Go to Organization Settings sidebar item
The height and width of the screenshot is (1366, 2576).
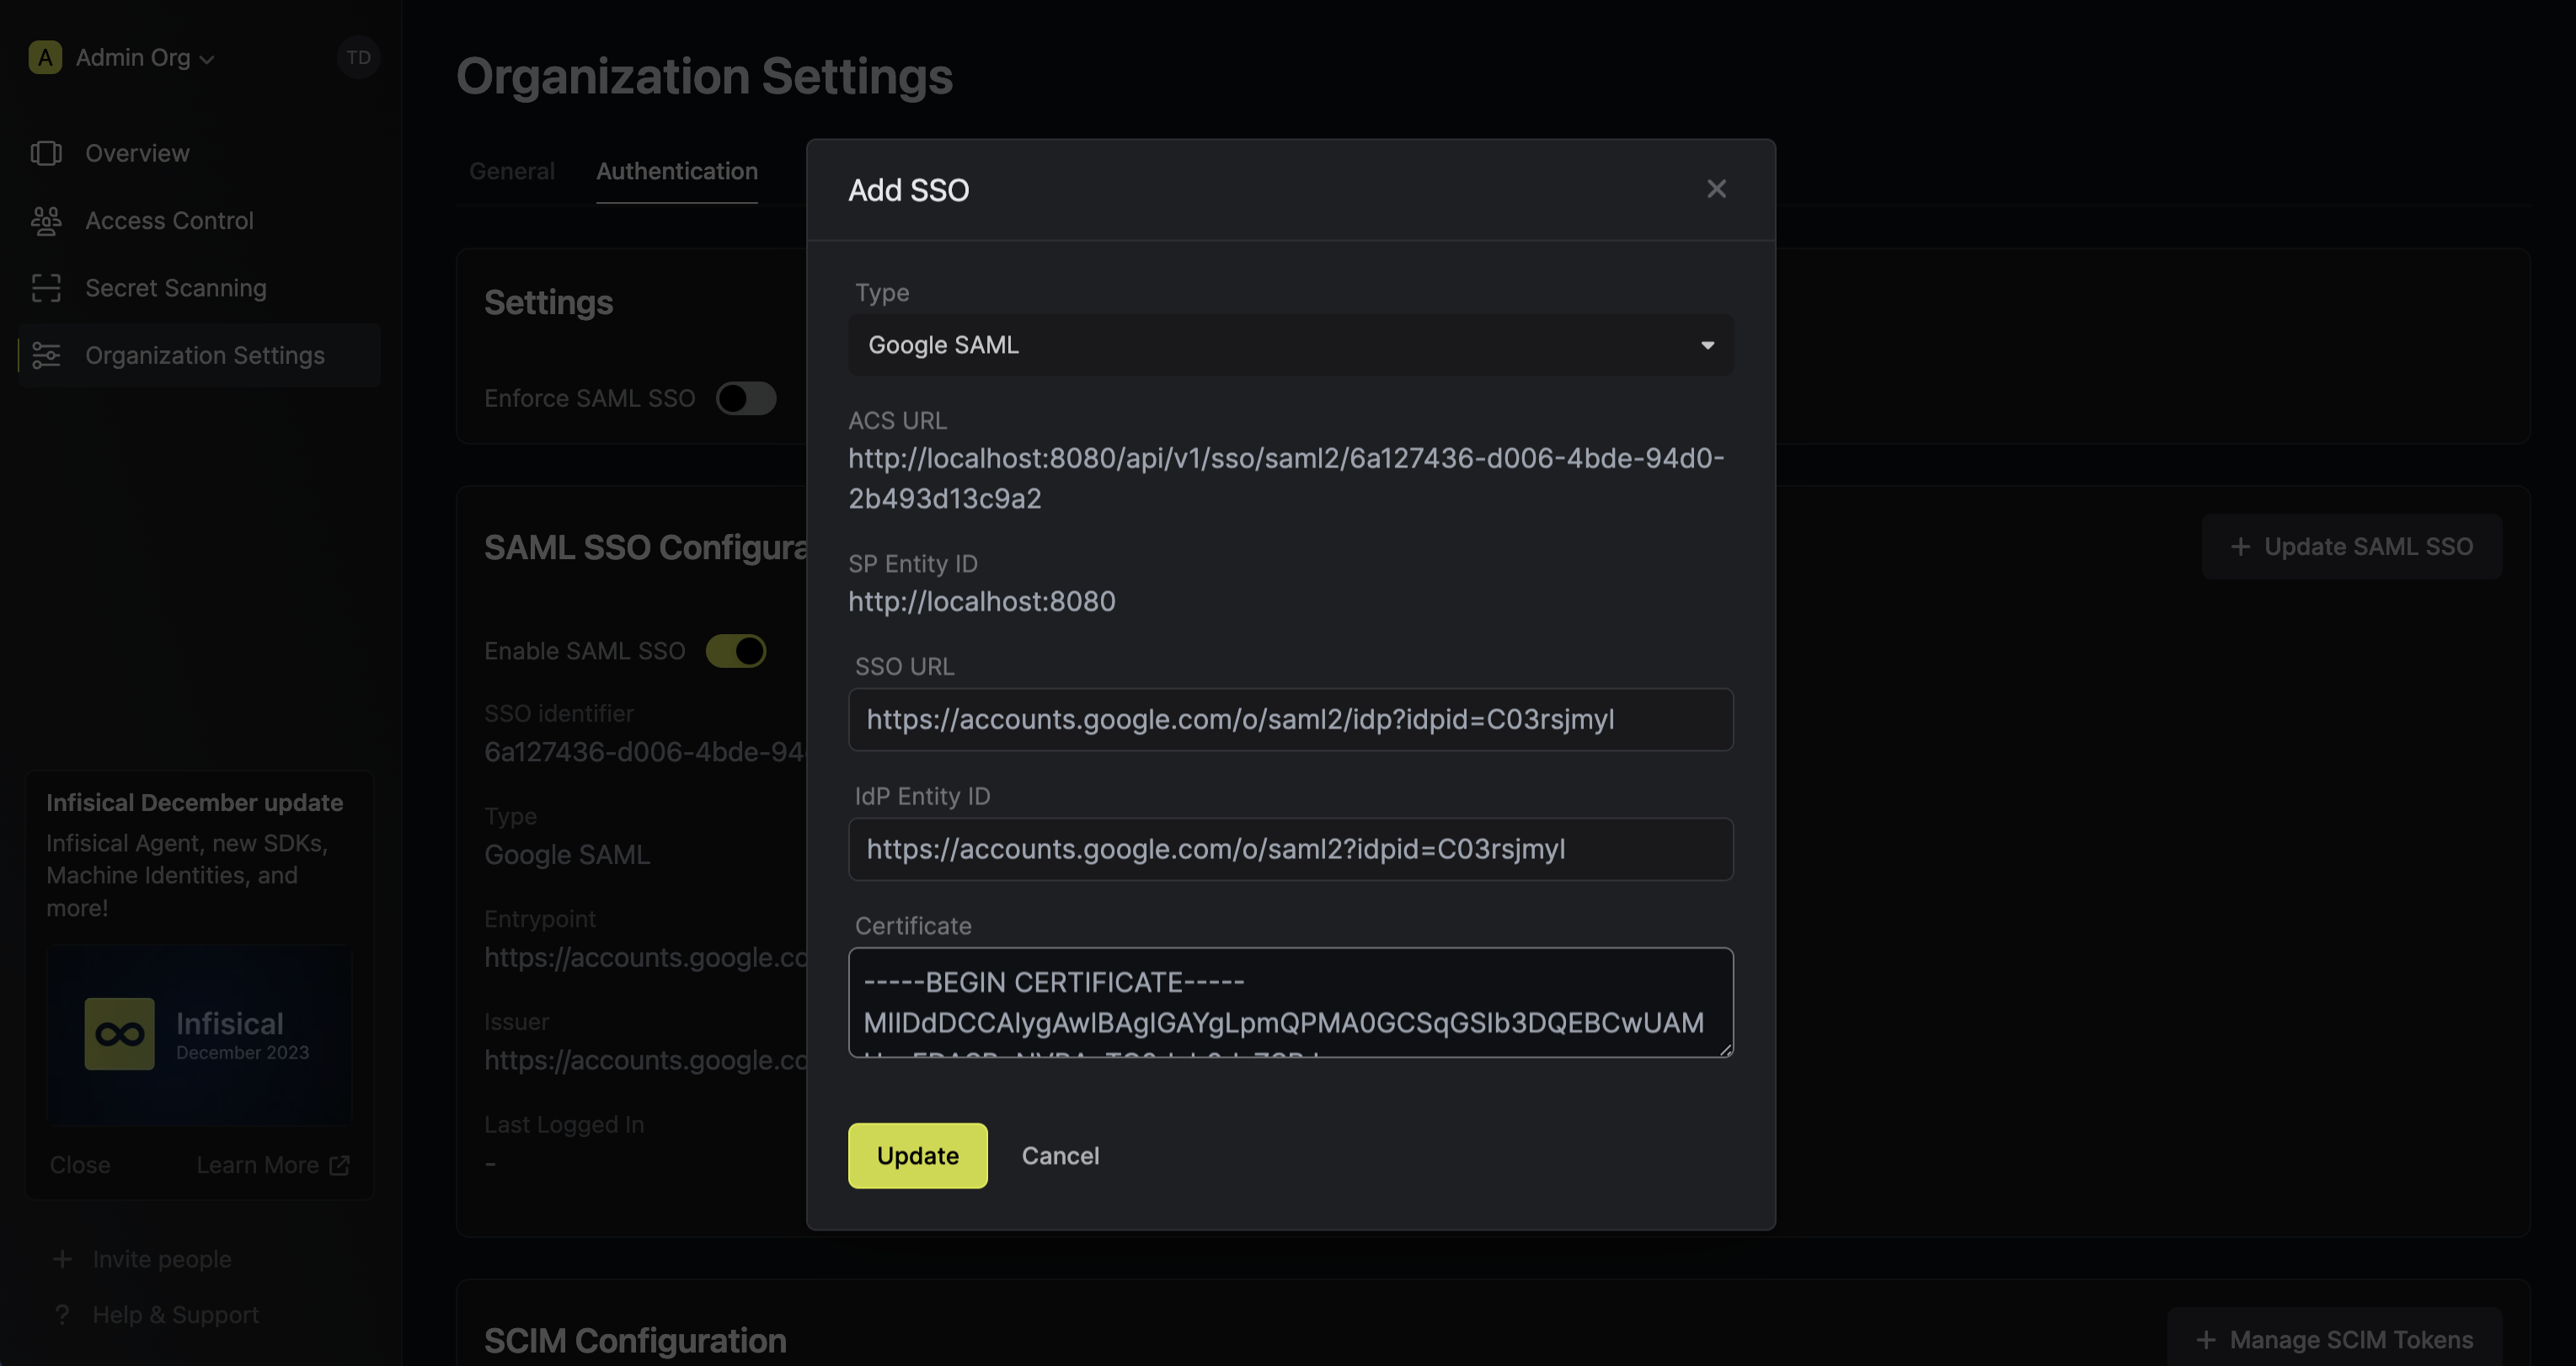[x=199, y=355]
